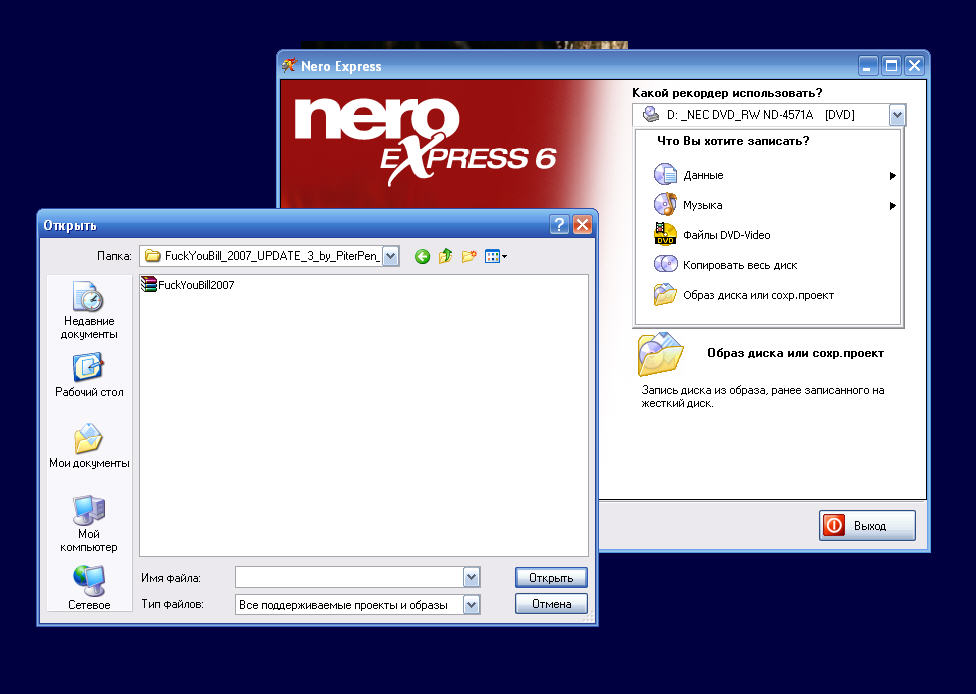This screenshot has height=694, width=976.
Task: Click the FuckYouBill_2007 folder path combo box
Action: pos(269,256)
